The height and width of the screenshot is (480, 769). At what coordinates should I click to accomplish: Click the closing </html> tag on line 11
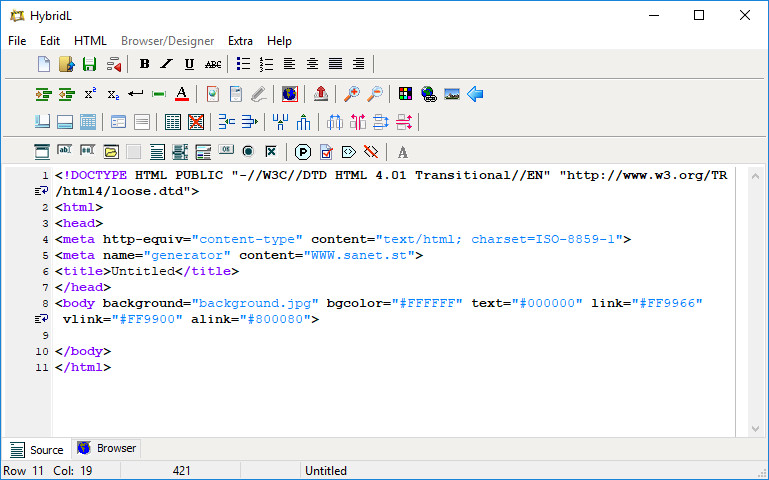pos(83,367)
